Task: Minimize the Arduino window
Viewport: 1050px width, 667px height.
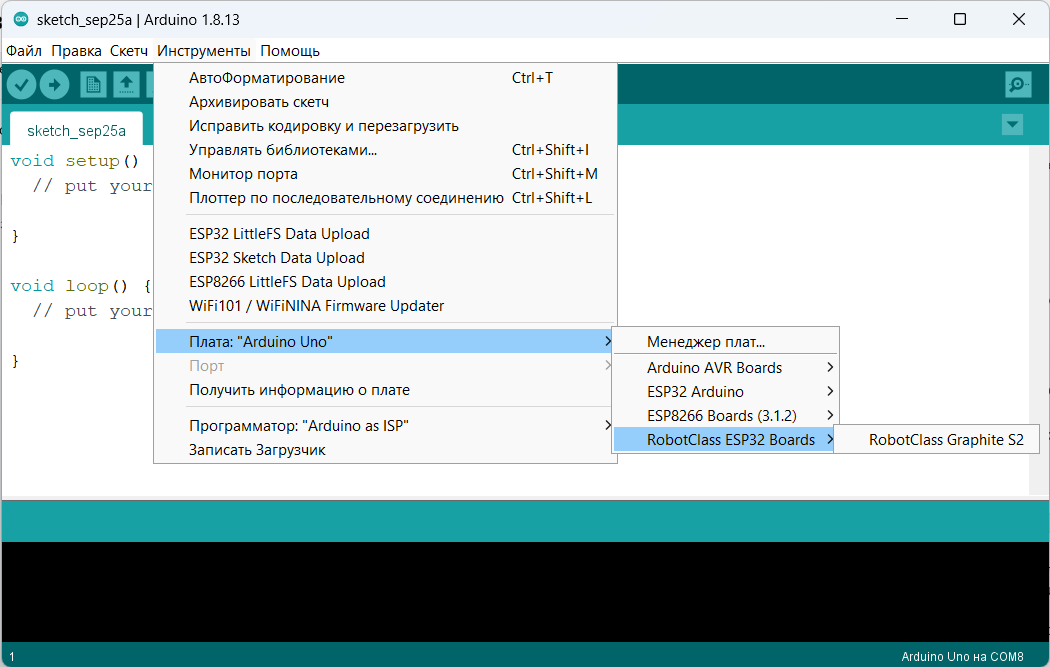Action: point(901,19)
